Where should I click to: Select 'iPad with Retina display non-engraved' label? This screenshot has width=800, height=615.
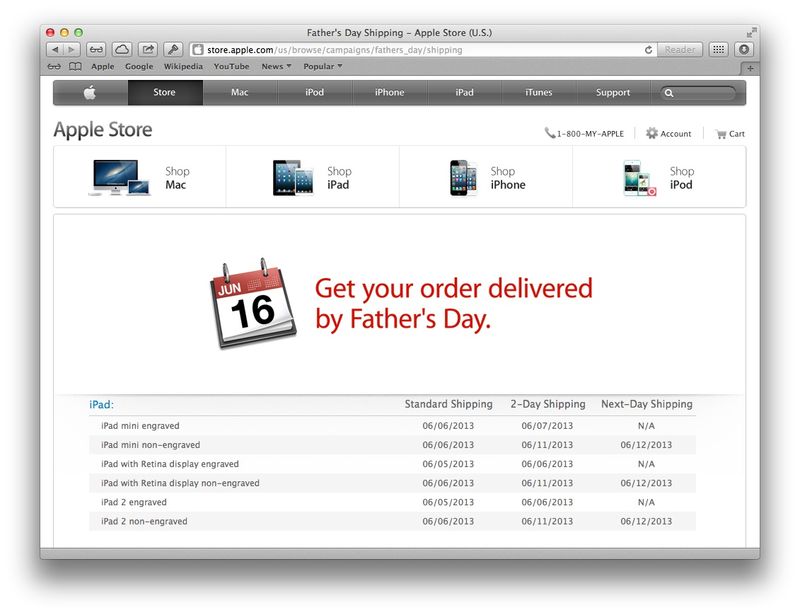pos(180,483)
